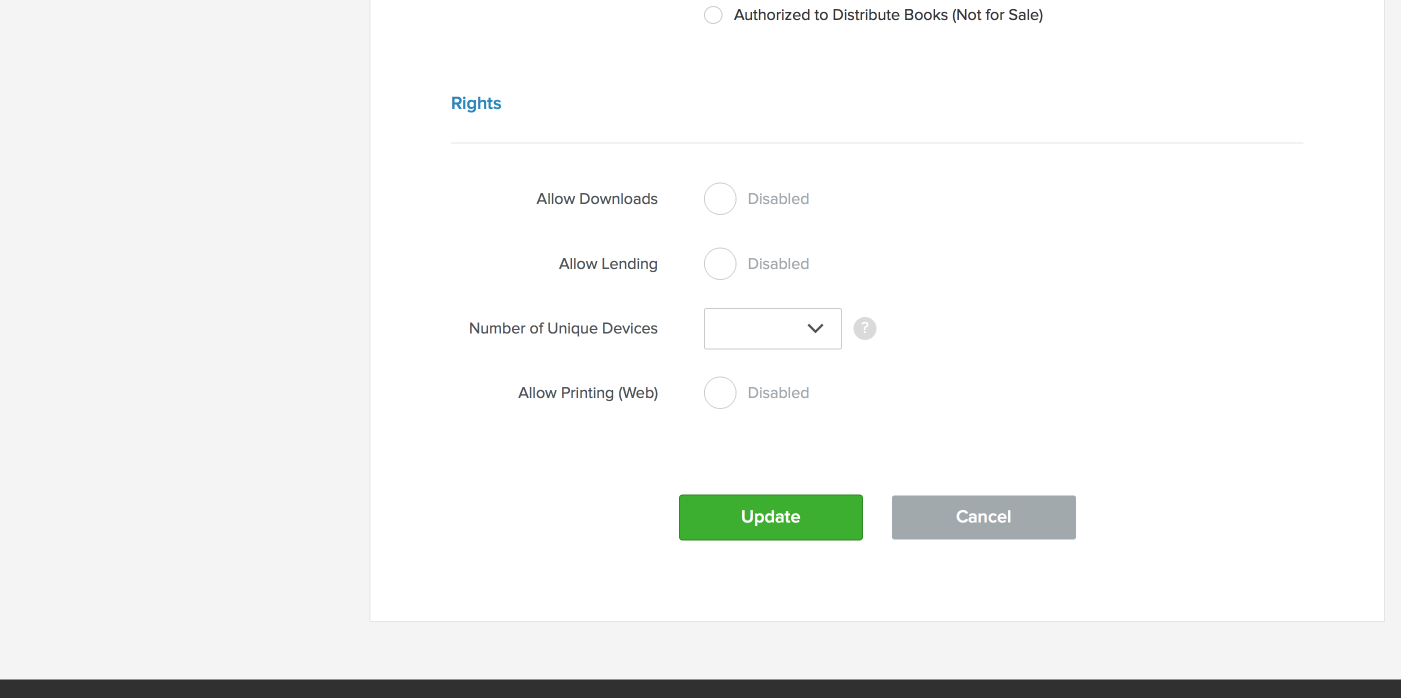Click the divider line below Rights heading
This screenshot has width=1401, height=698.
tap(876, 143)
